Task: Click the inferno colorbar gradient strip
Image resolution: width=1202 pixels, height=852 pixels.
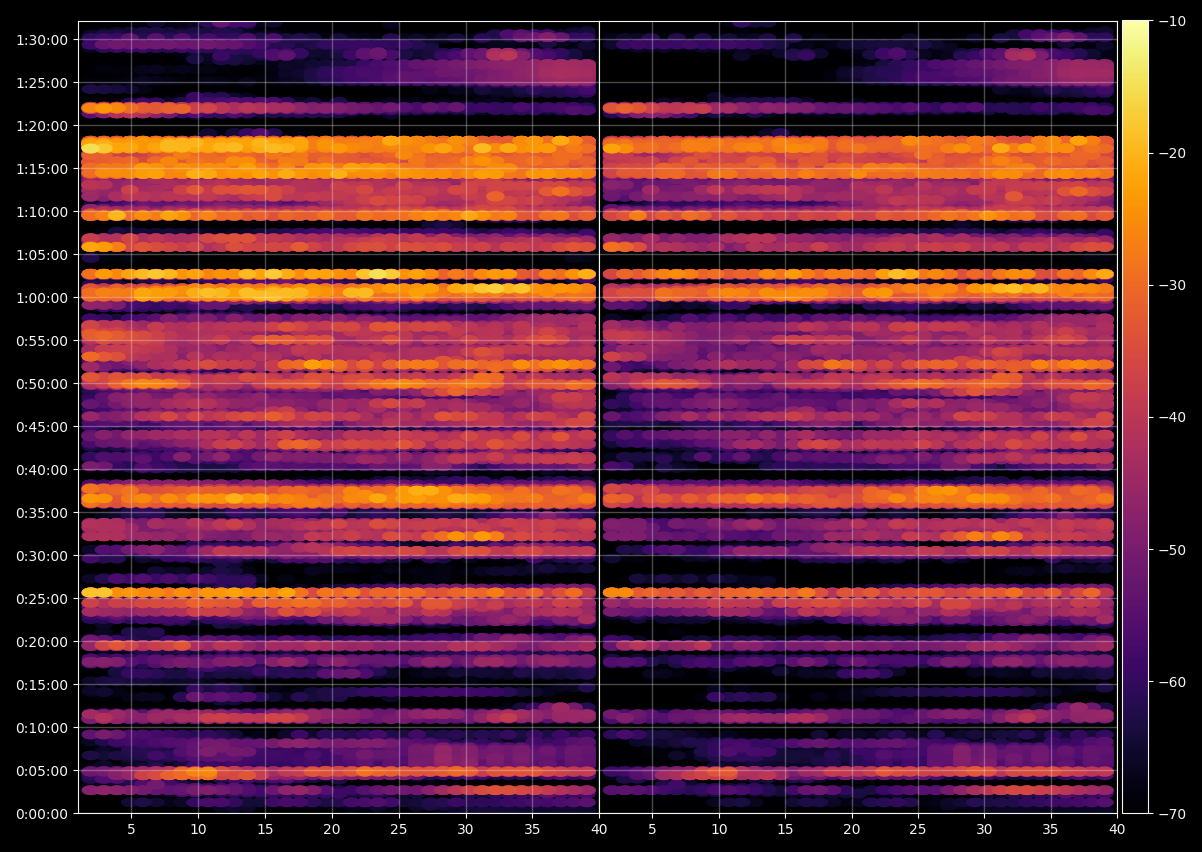Action: pyautogui.click(x=1136, y=417)
